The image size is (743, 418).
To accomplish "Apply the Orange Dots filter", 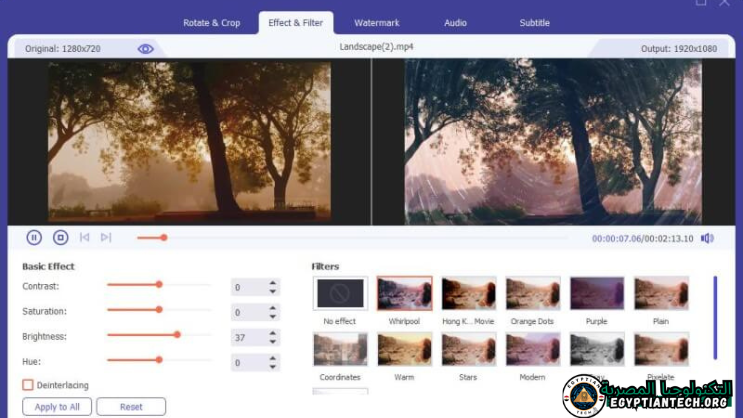I will coord(533,293).
